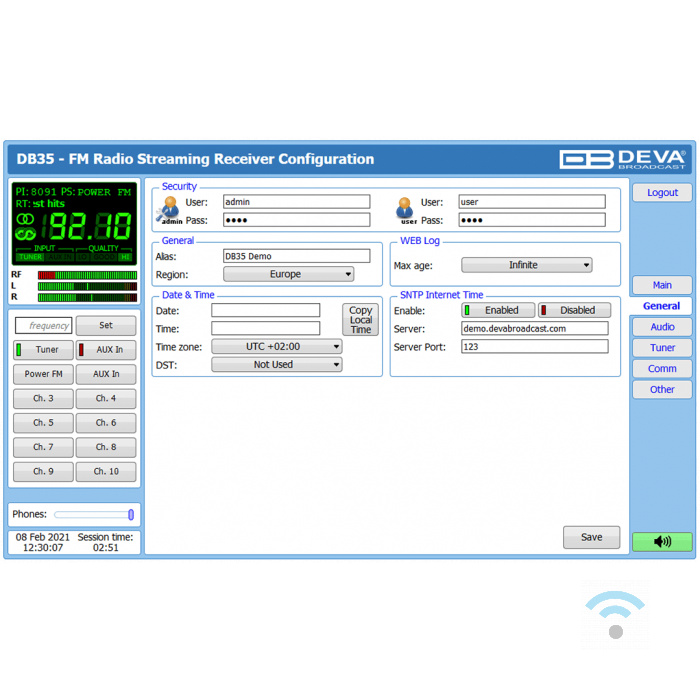This screenshot has width=700, height=700.
Task: Open the Region dropdown set to Europe
Action: (288, 274)
